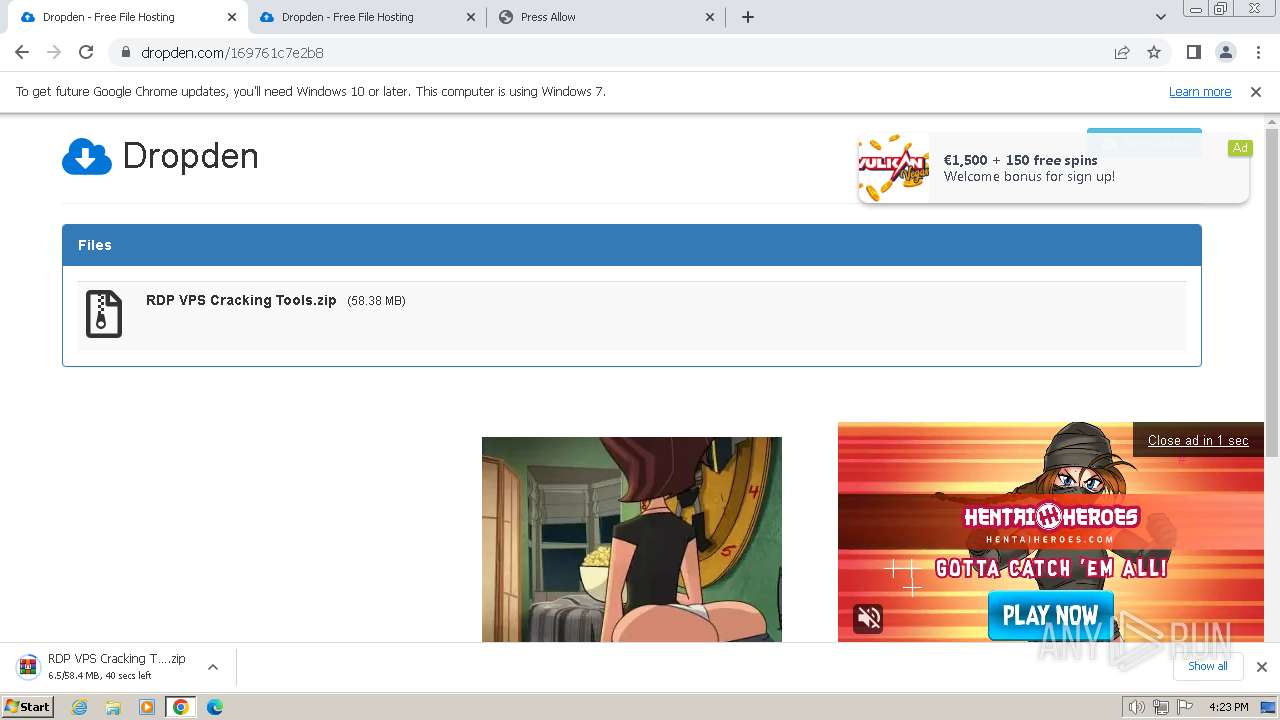Viewport: 1280px width, 720px height.
Task: Launch Internet Explorer from taskbar
Action: click(79, 707)
